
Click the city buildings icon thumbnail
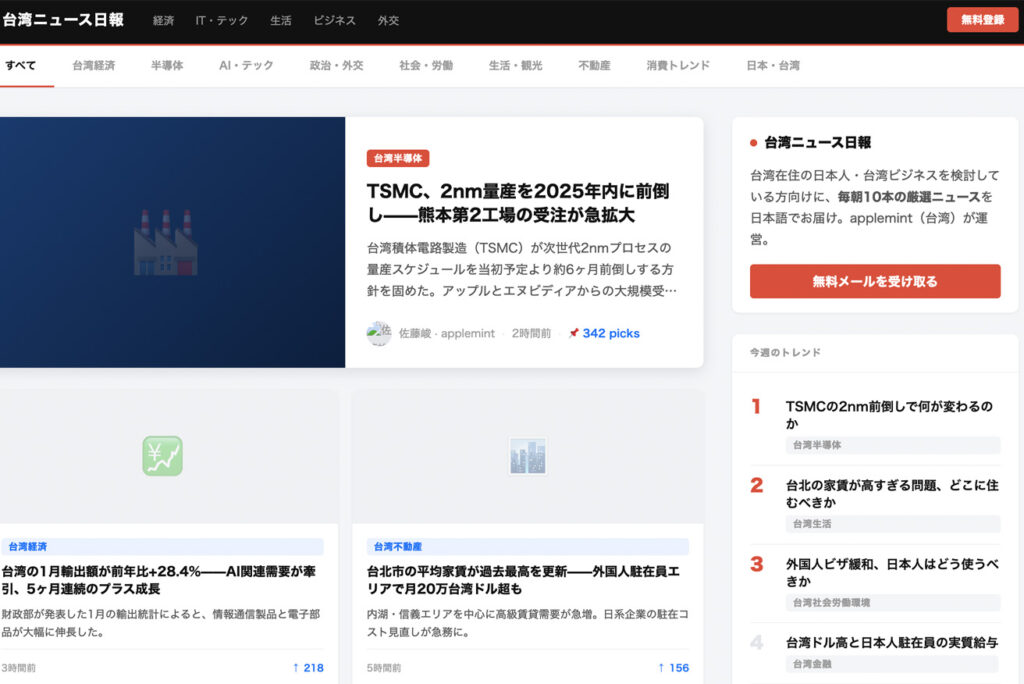pyautogui.click(x=527, y=456)
